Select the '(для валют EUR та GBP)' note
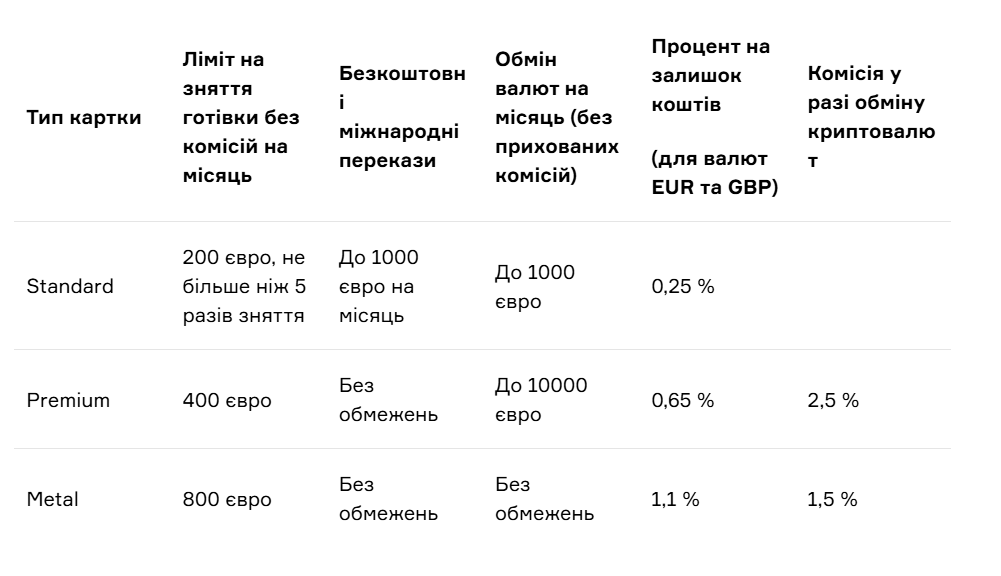Viewport: 1001px width, 576px height. [x=714, y=172]
